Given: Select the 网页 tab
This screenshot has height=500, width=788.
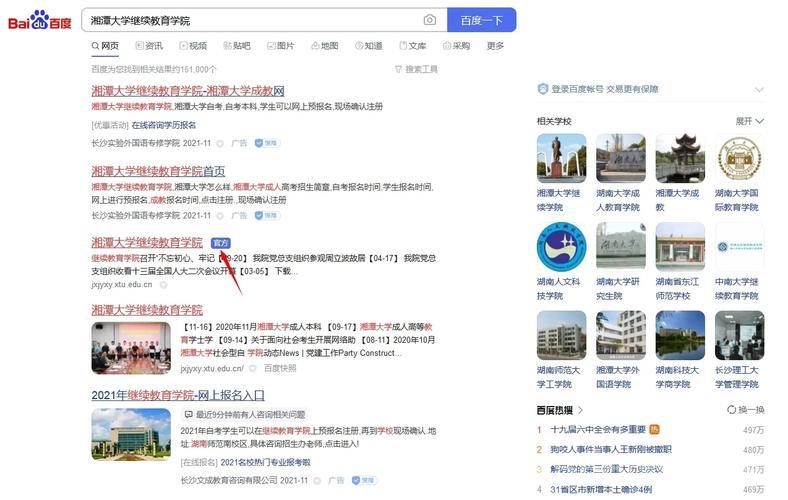Looking at the screenshot, I should pyautogui.click(x=105, y=46).
